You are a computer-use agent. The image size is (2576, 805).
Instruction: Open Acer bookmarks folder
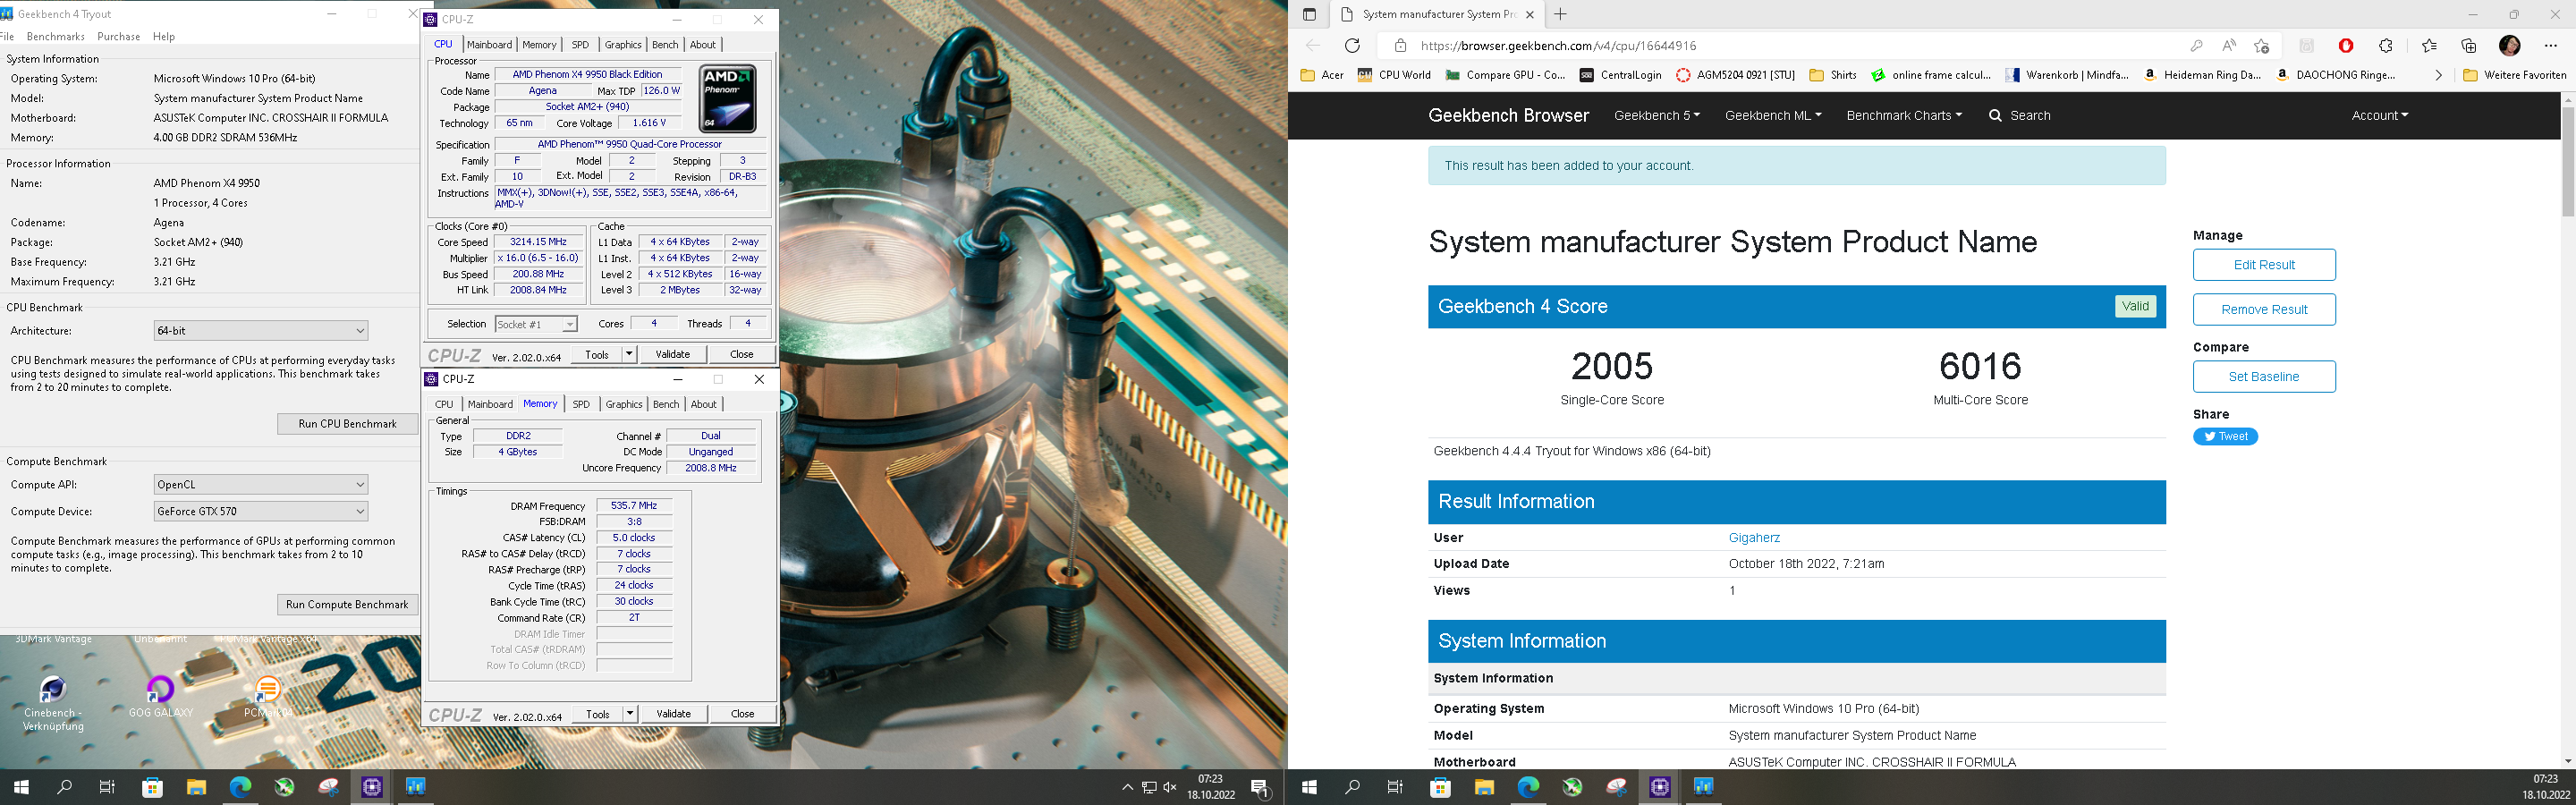(1322, 75)
